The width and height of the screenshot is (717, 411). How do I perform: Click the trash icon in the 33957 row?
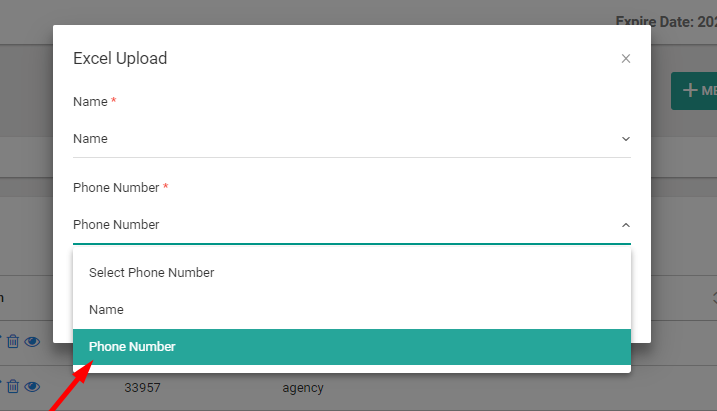(13, 387)
